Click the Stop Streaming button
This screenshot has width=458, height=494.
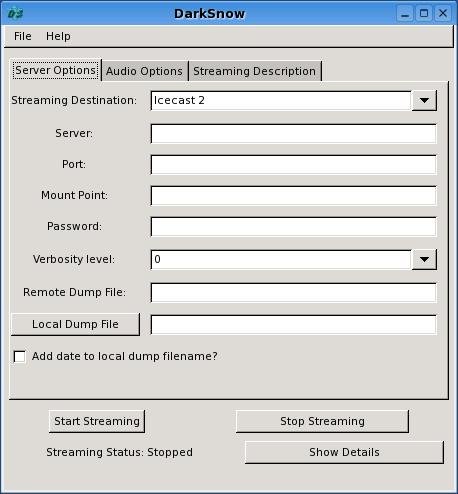[x=322, y=421]
